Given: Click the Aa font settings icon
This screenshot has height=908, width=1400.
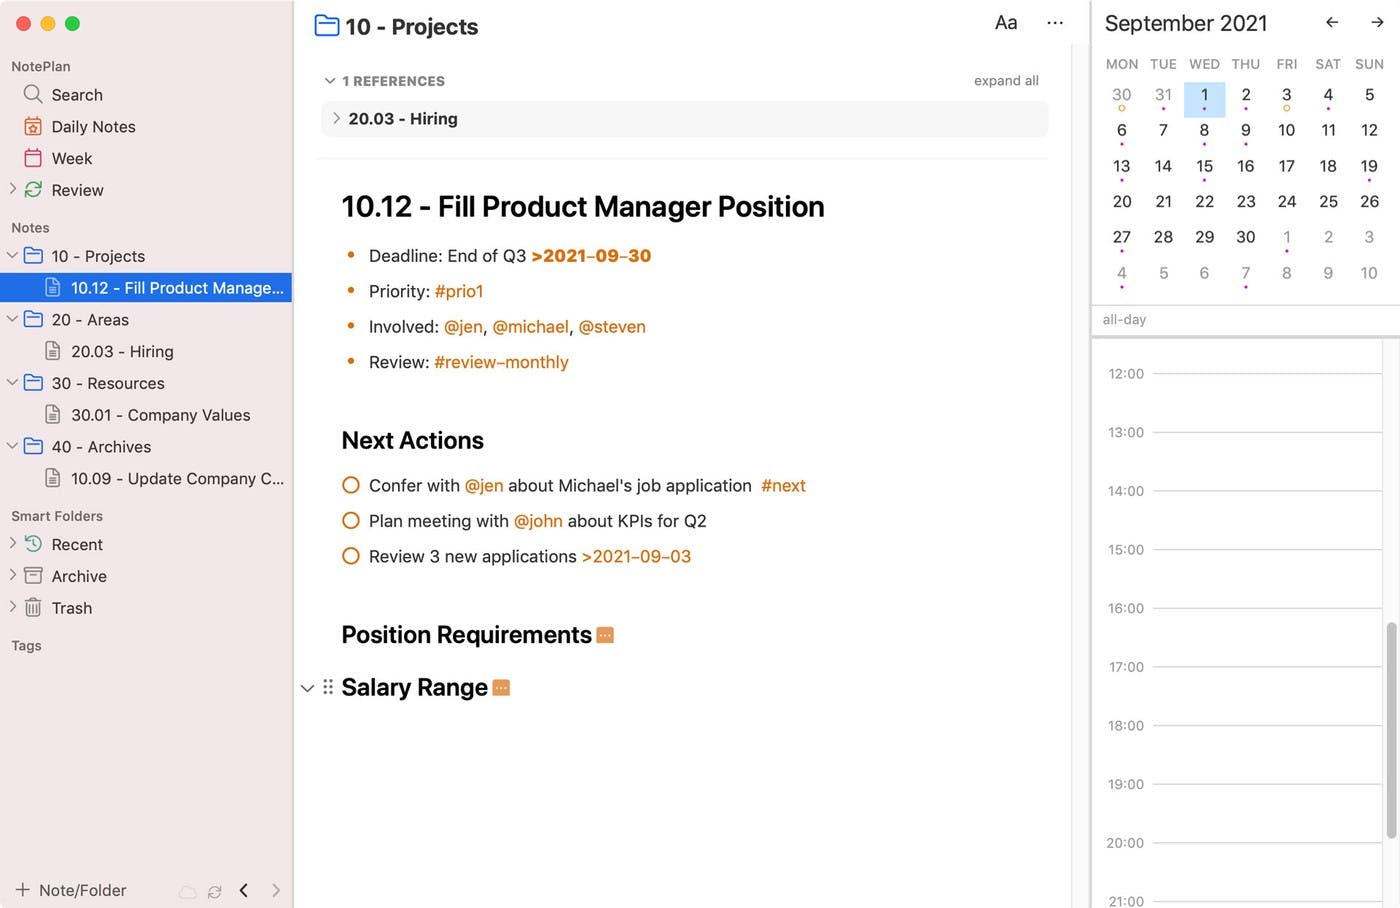Looking at the screenshot, I should pyautogui.click(x=1006, y=23).
